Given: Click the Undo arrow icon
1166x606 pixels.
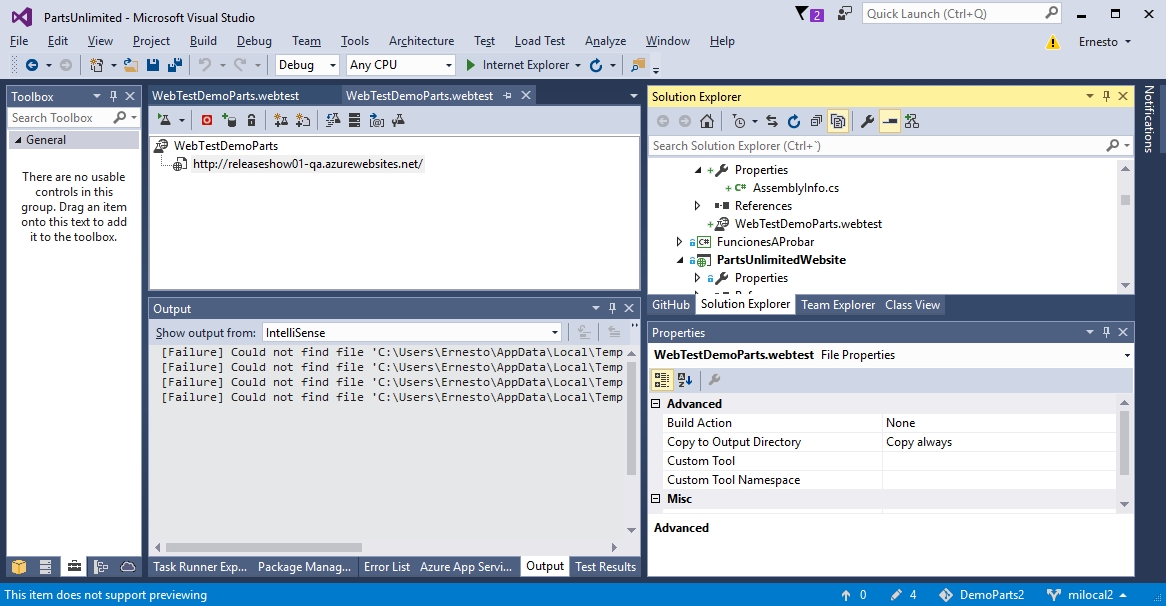Looking at the screenshot, I should click(x=204, y=65).
